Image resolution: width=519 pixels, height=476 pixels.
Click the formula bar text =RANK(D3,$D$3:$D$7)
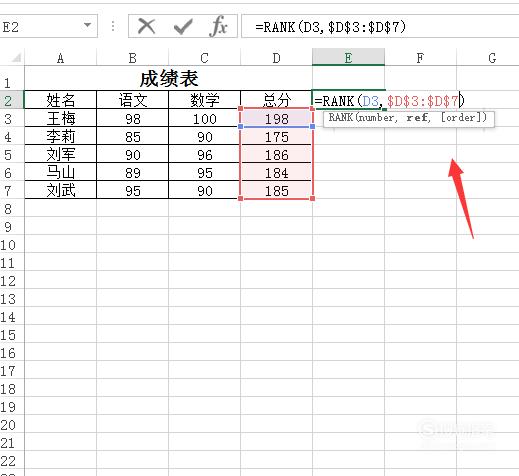[x=330, y=27]
